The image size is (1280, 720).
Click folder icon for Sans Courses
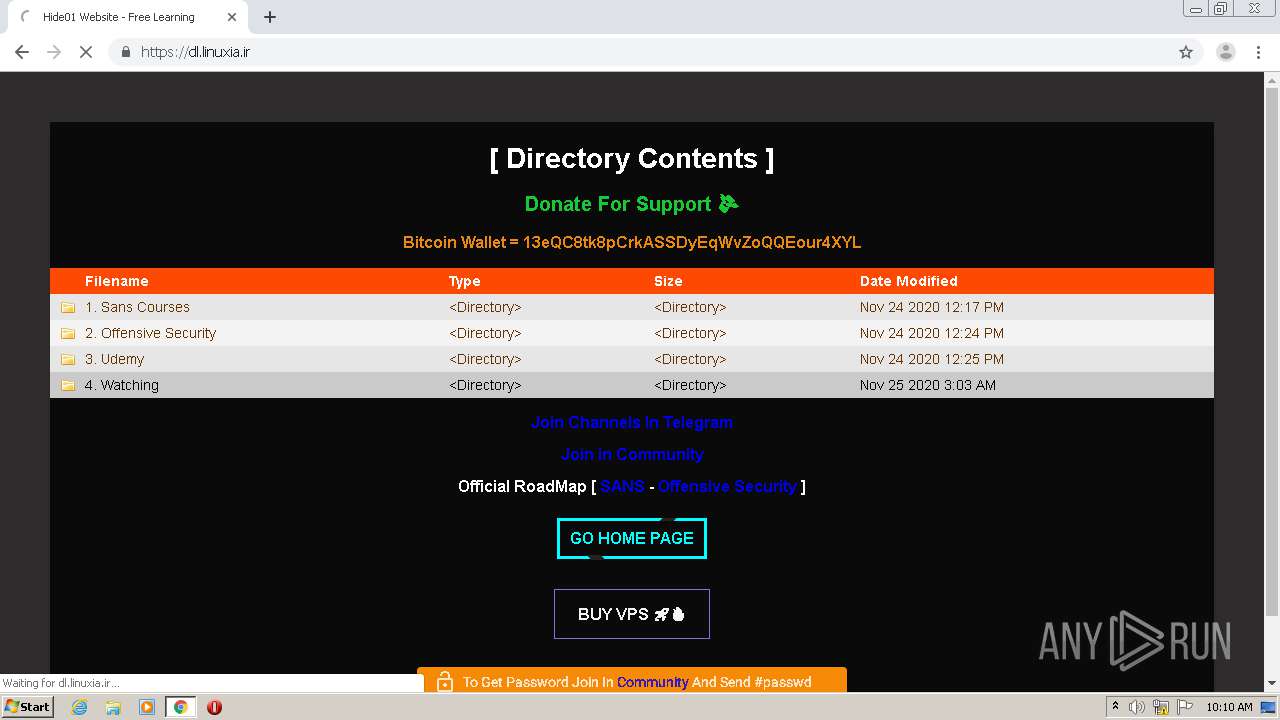[x=68, y=307]
